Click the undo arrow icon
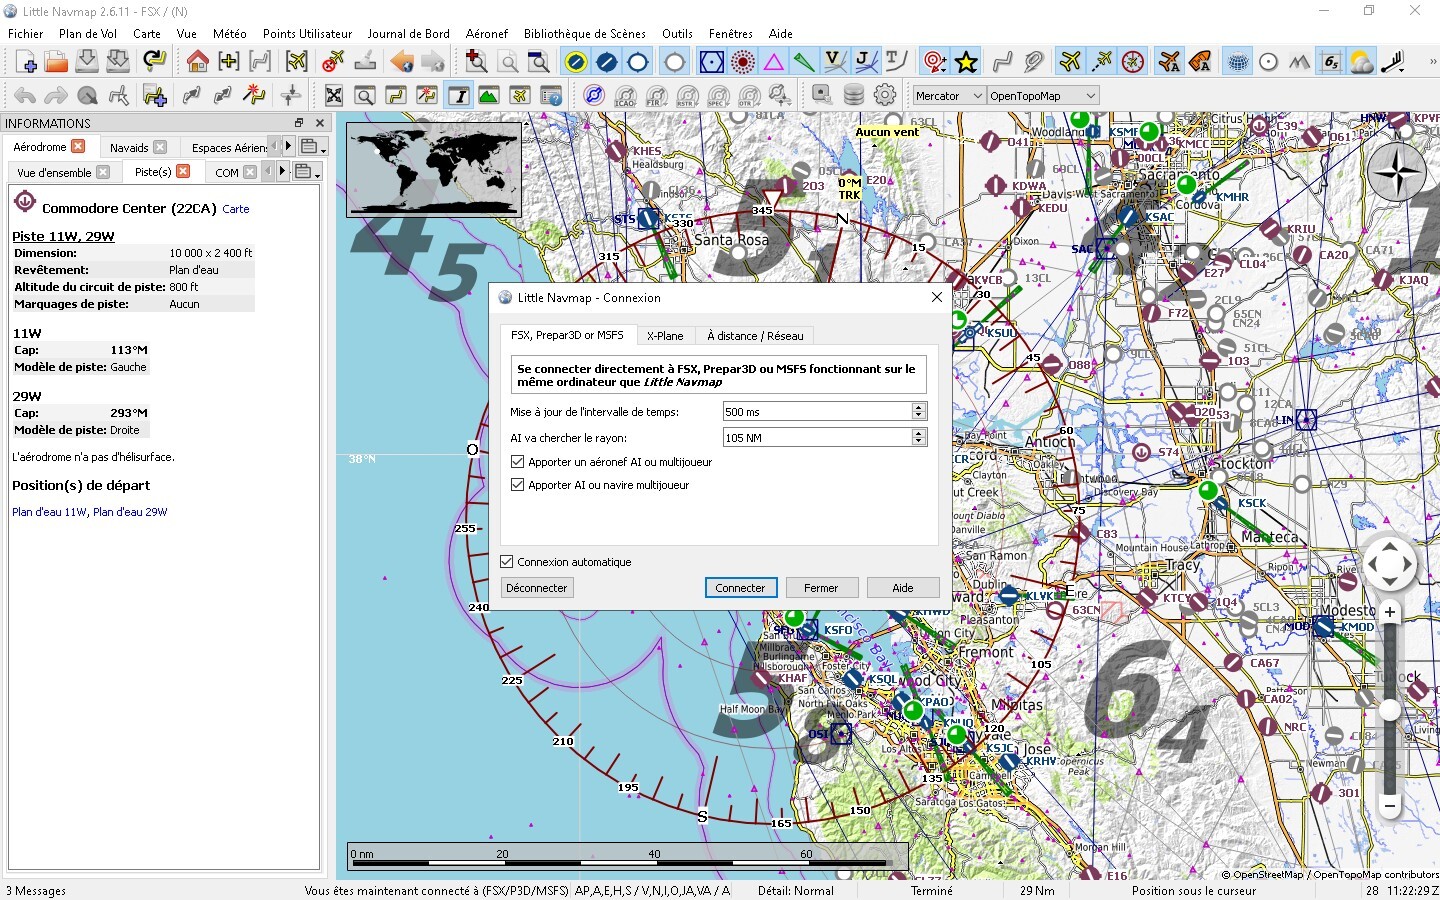The width and height of the screenshot is (1440, 900). point(25,95)
